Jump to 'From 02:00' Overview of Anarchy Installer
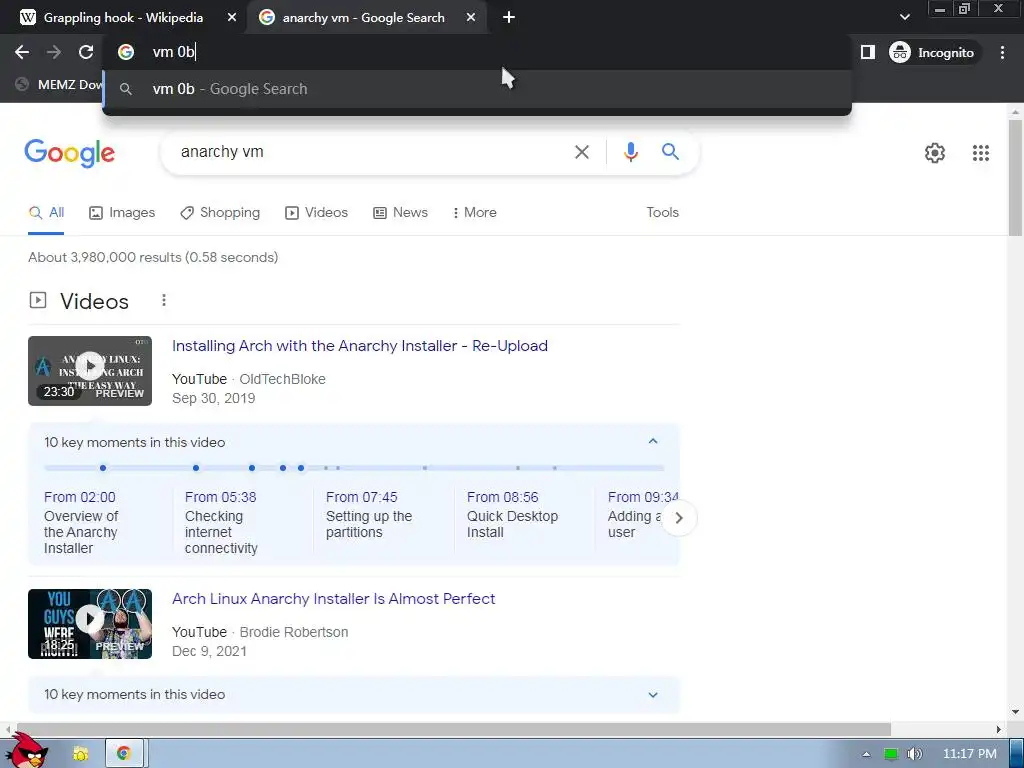The width and height of the screenshot is (1024, 768). tap(81, 522)
